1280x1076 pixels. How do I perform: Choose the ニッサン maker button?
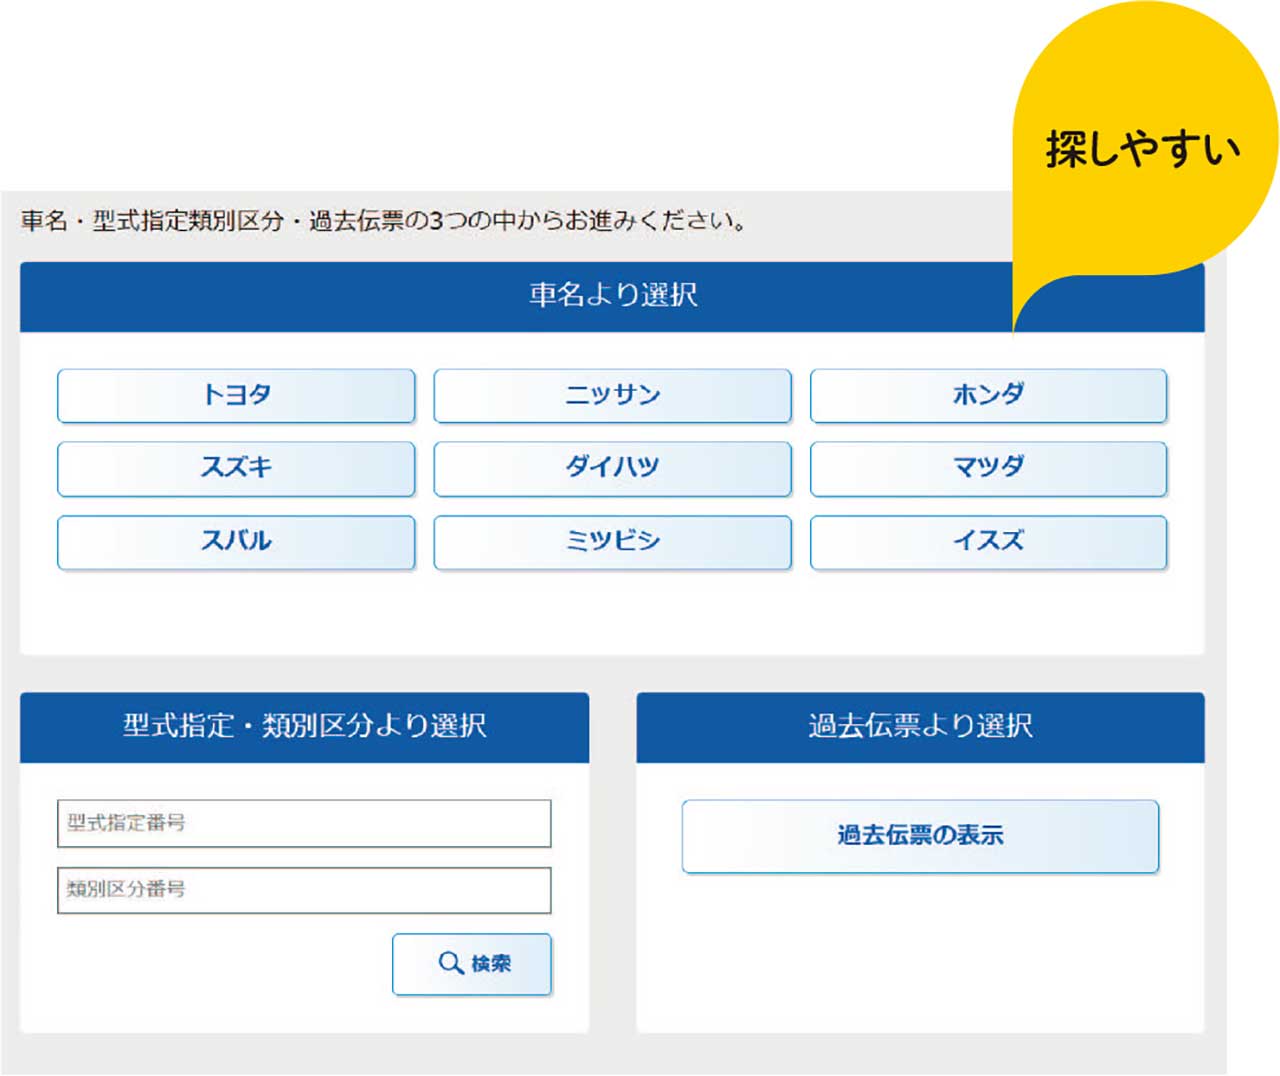click(612, 396)
